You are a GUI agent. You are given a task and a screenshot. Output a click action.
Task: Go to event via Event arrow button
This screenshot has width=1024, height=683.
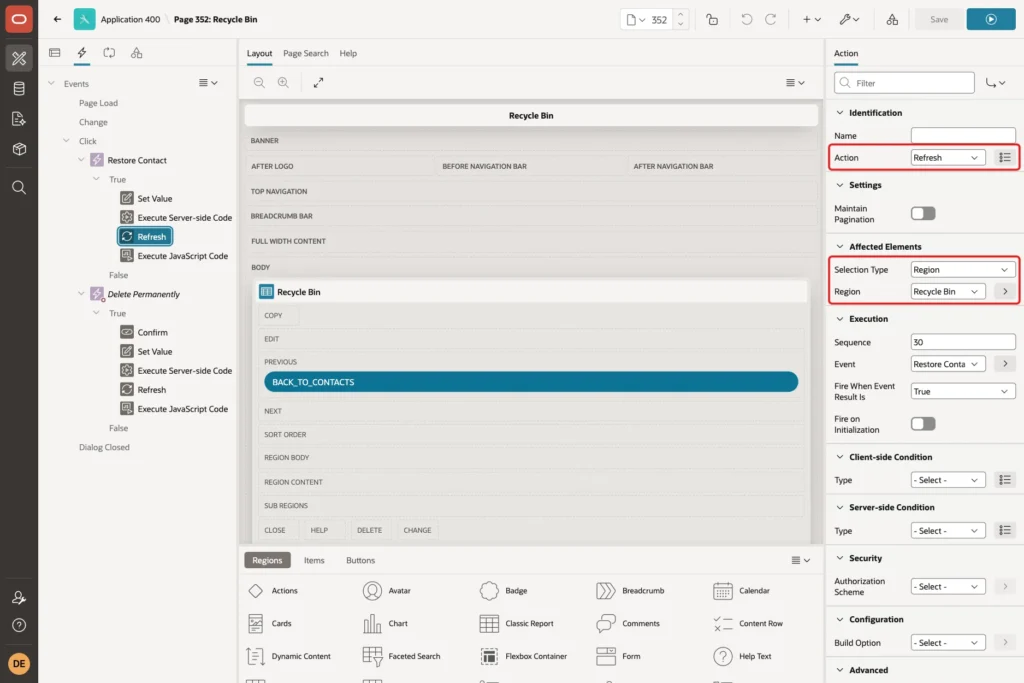(1005, 364)
